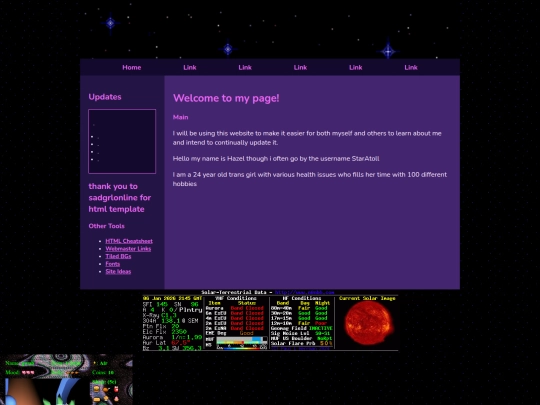The width and height of the screenshot is (540, 405).
Task: Open the Site Ideas link
Action: pos(118,271)
